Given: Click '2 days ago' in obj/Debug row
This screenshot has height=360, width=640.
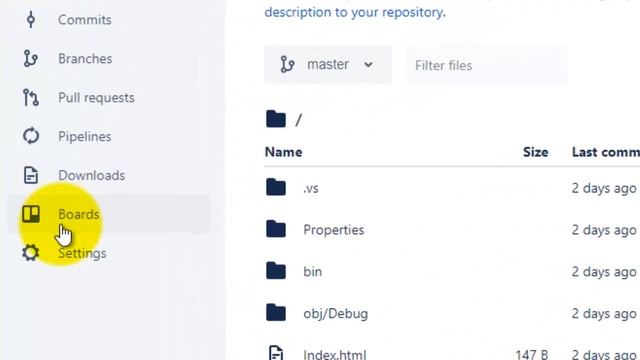Looking at the screenshot, I should pos(604,313).
